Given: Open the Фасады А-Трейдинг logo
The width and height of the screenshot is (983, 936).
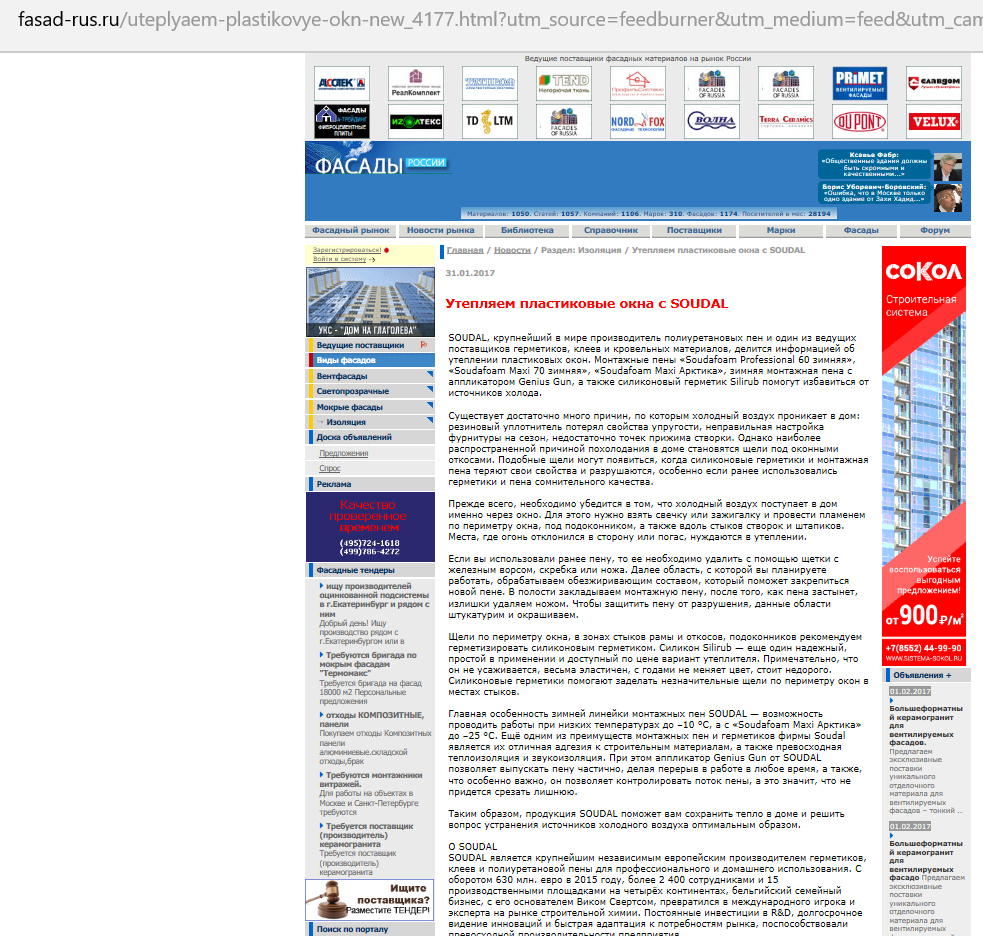Looking at the screenshot, I should click(x=342, y=121).
